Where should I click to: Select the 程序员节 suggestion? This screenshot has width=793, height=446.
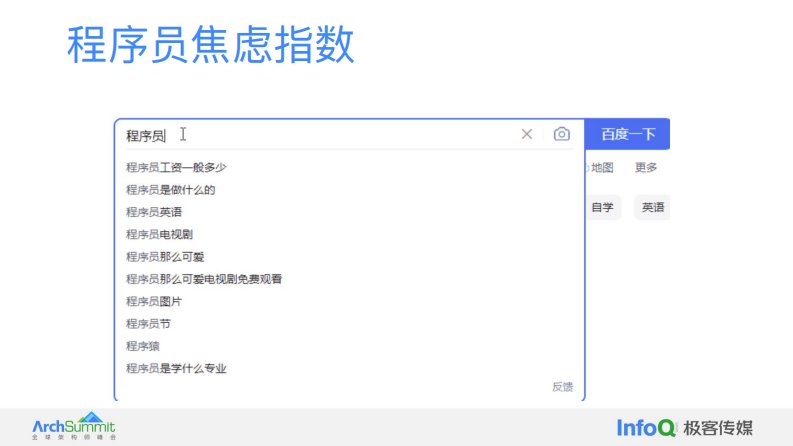point(141,324)
